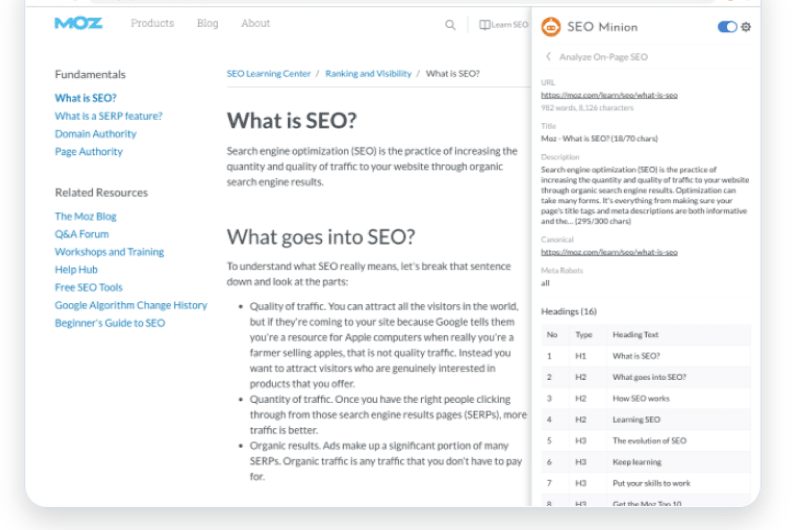Open Google Algorithm Change History link
The width and height of the screenshot is (800, 530).
click(x=131, y=305)
